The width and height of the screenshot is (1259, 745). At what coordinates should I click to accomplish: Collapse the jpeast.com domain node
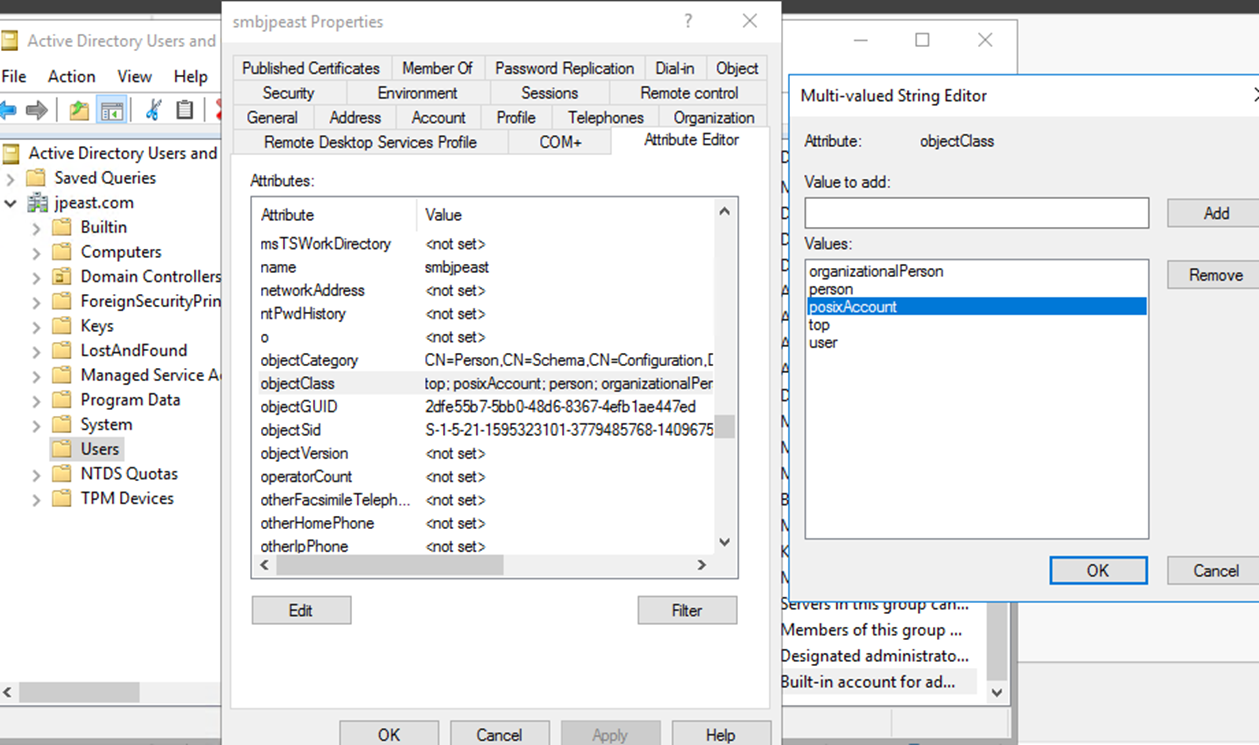(x=10, y=203)
